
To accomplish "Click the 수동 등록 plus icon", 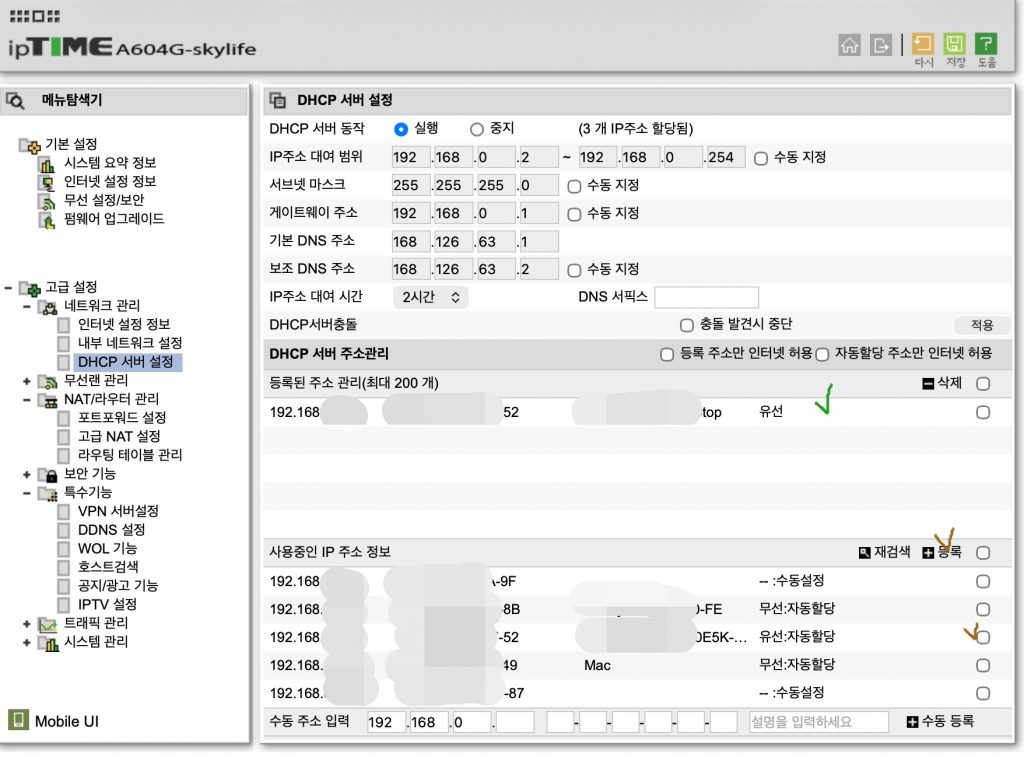I will [912, 722].
